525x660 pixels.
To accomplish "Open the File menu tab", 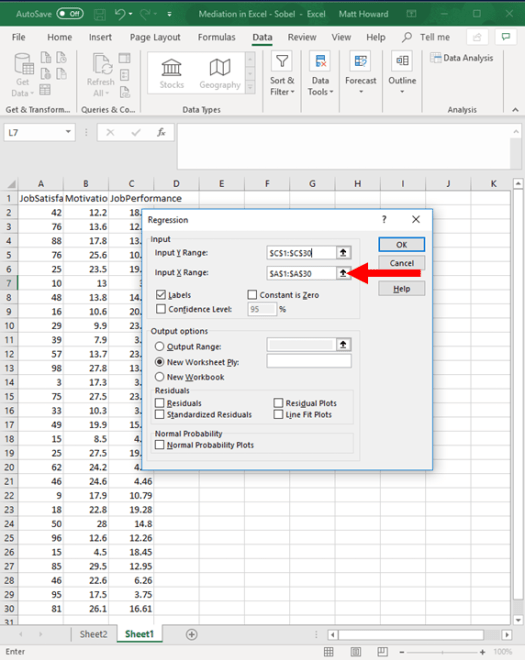I will coord(19,37).
